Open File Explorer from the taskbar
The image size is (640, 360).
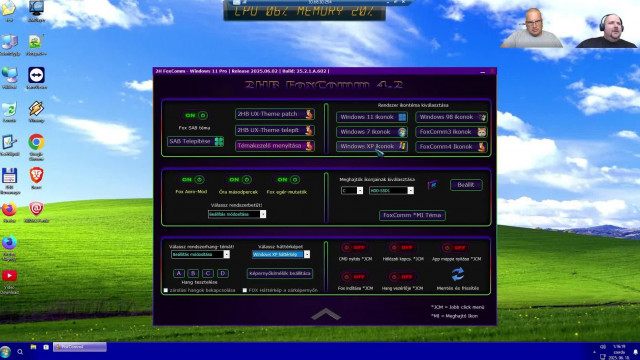point(33,347)
